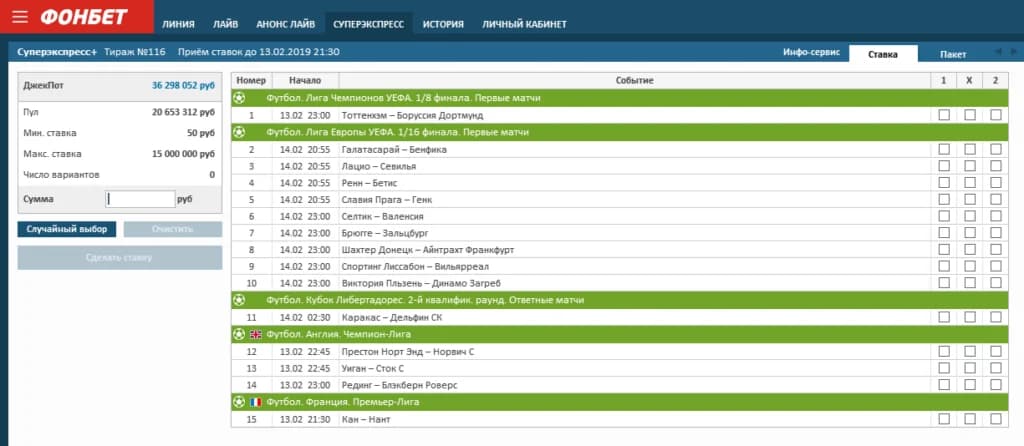This screenshot has height=446, width=1024.
Task: Click the soccer ball icon in Кубок Либертадорес header
Action: 240,300
